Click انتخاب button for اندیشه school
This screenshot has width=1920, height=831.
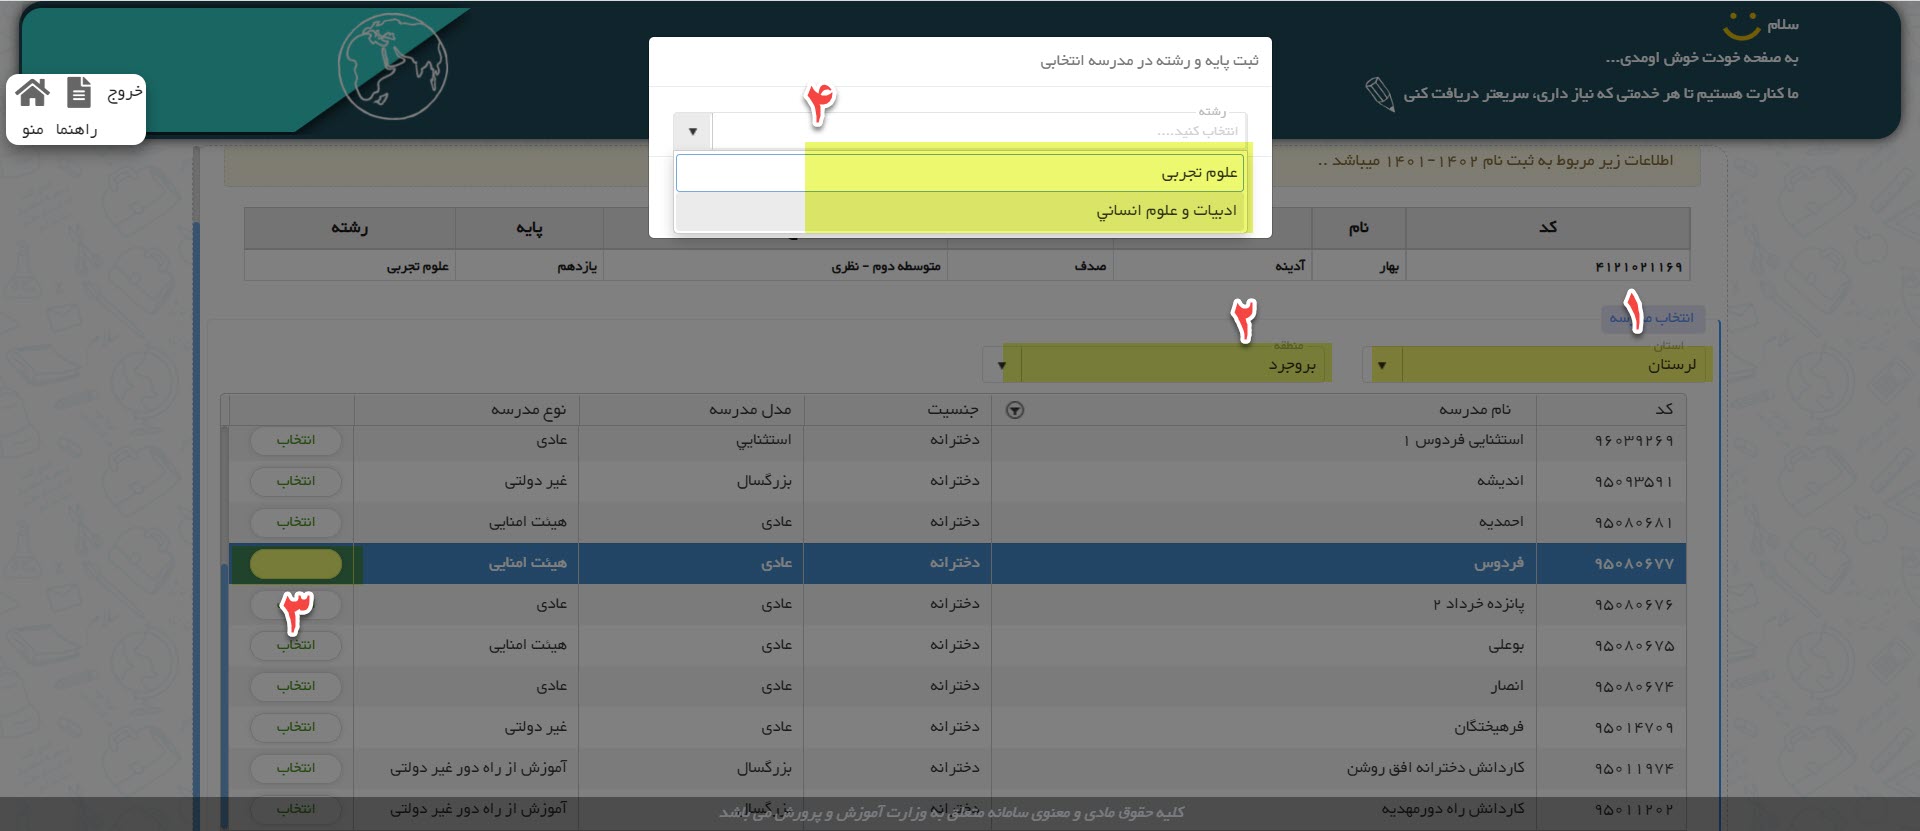point(295,481)
